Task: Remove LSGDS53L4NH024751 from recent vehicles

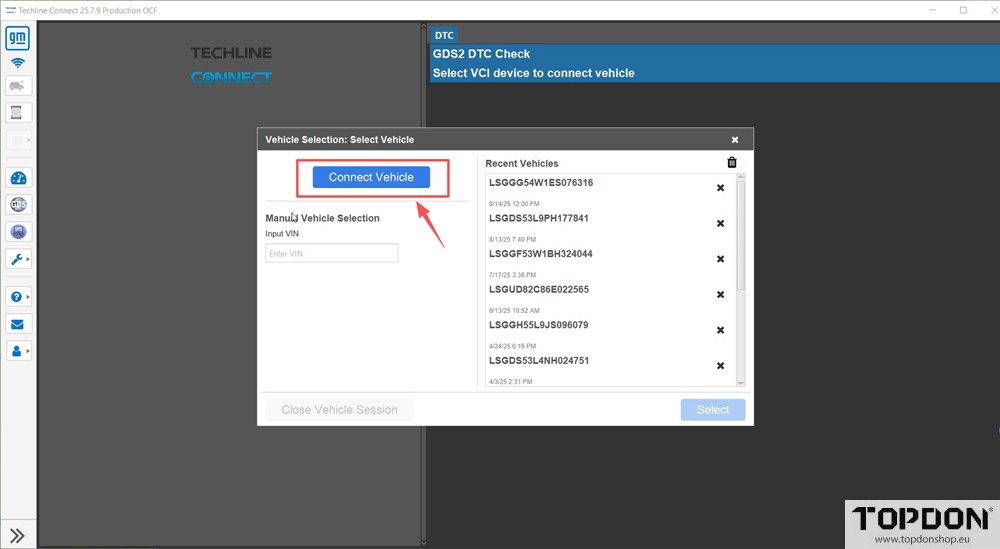Action: pos(720,366)
